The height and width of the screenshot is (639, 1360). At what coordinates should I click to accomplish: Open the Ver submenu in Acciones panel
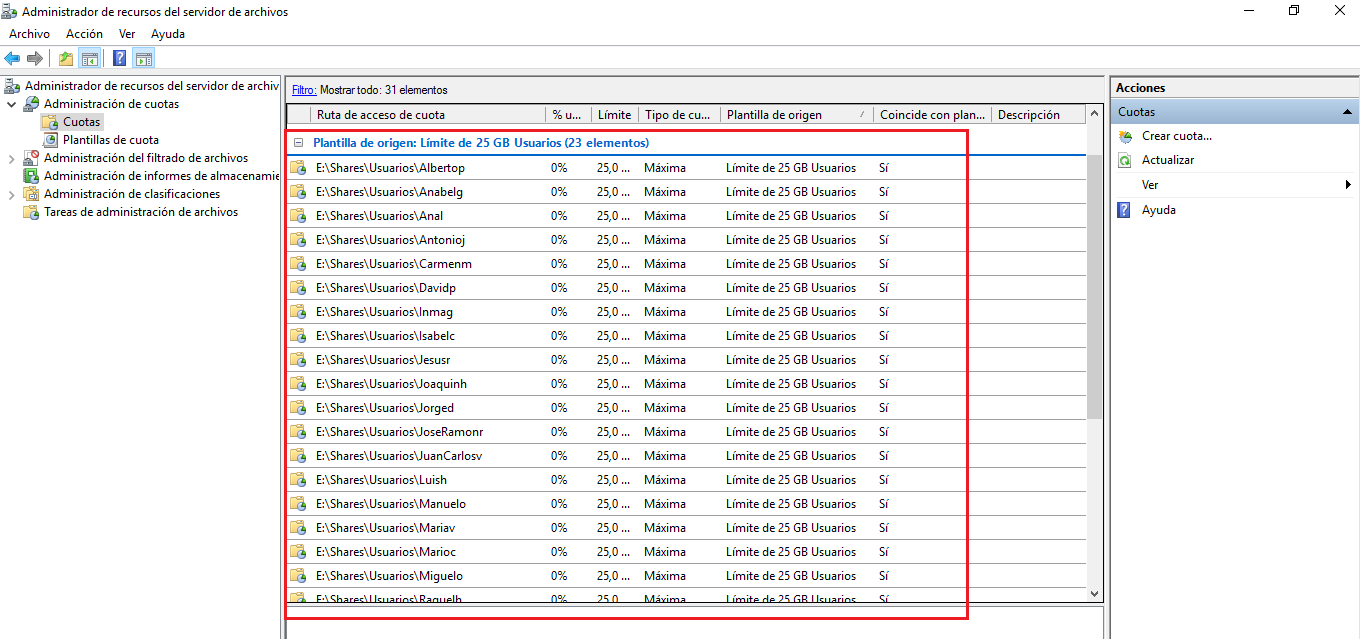[x=1150, y=185]
